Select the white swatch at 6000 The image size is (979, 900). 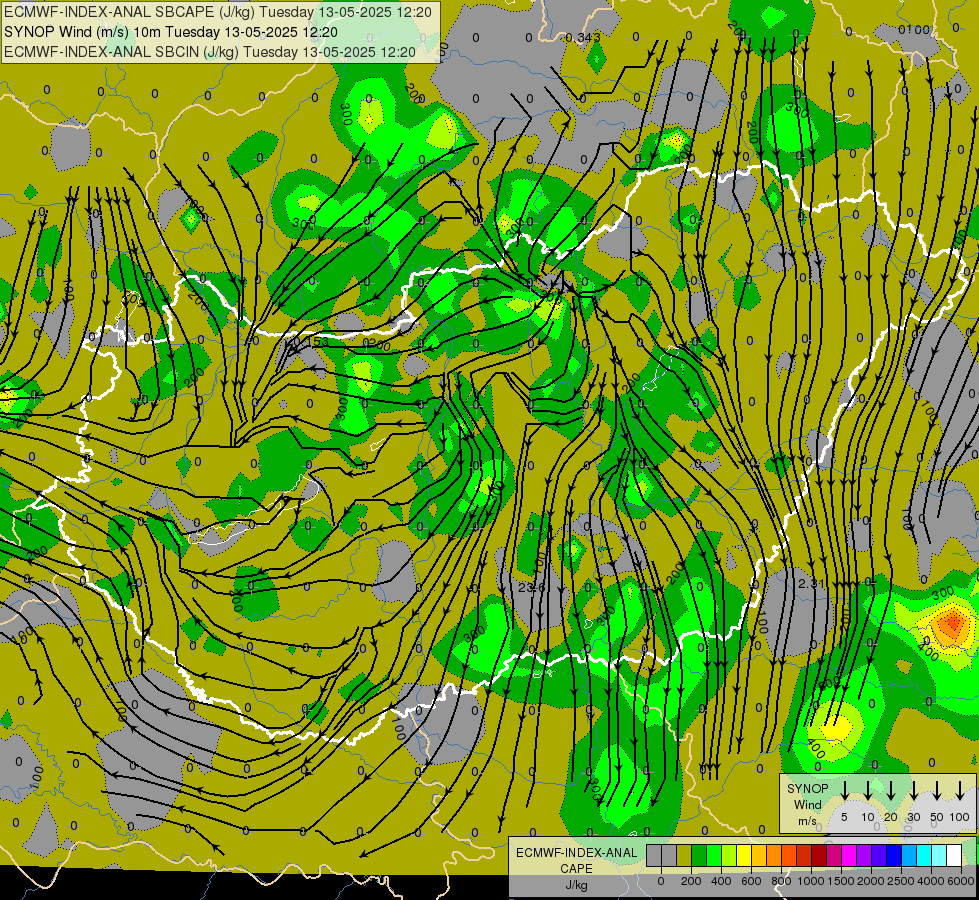[x=954, y=855]
